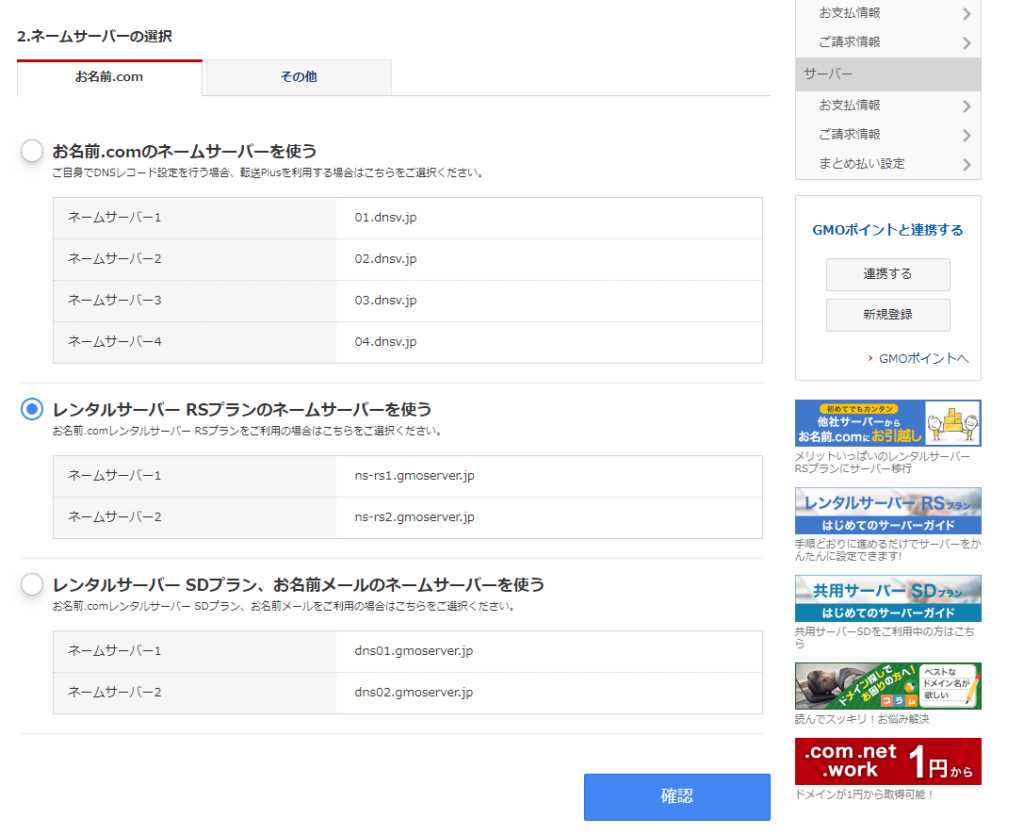Open the .com .net .work 1円 promotion banner
Screen dimensions: 1024x834
click(x=888, y=760)
